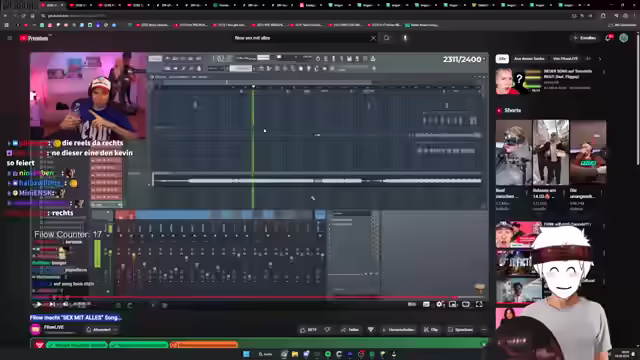Open YouTube notifications bell

(608, 38)
